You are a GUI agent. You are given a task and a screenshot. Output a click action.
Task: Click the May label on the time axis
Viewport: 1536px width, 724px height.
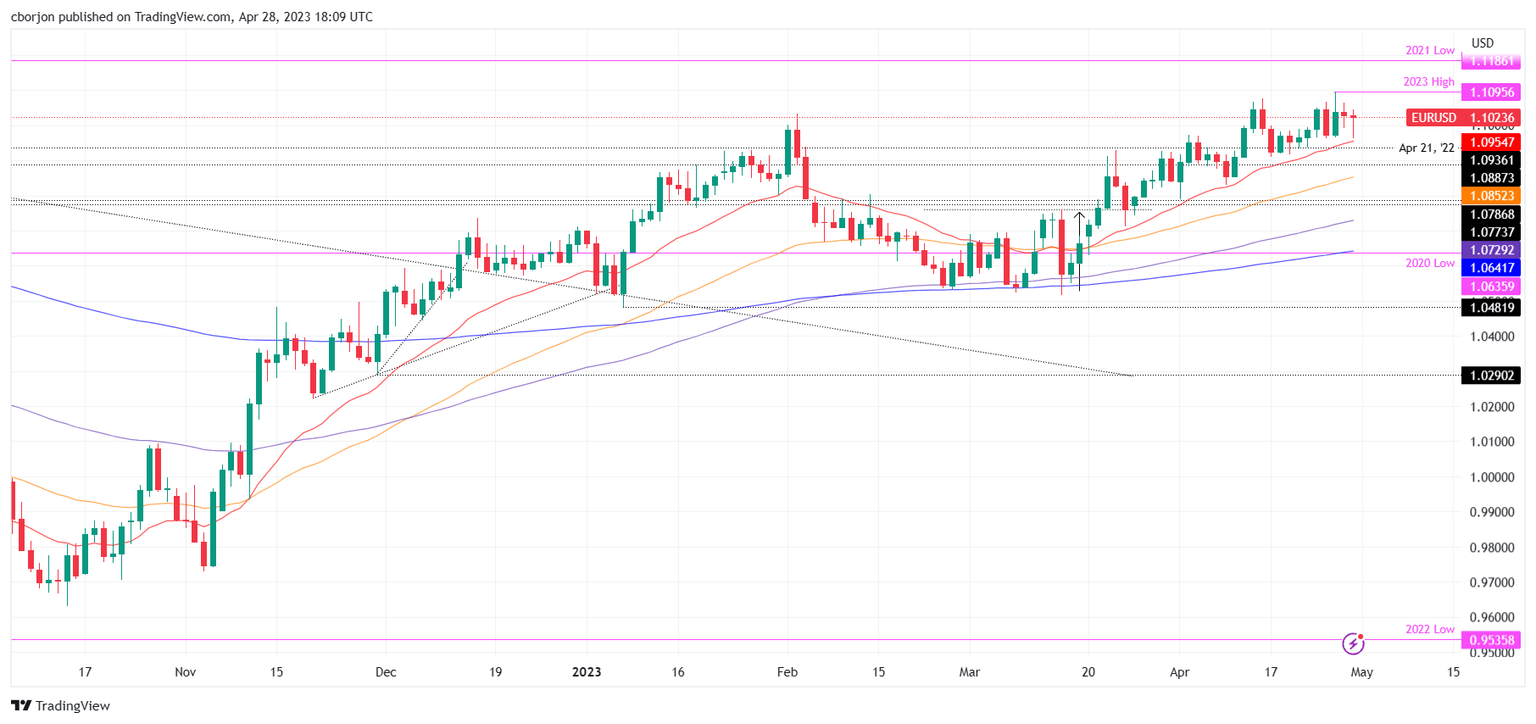coord(1360,672)
